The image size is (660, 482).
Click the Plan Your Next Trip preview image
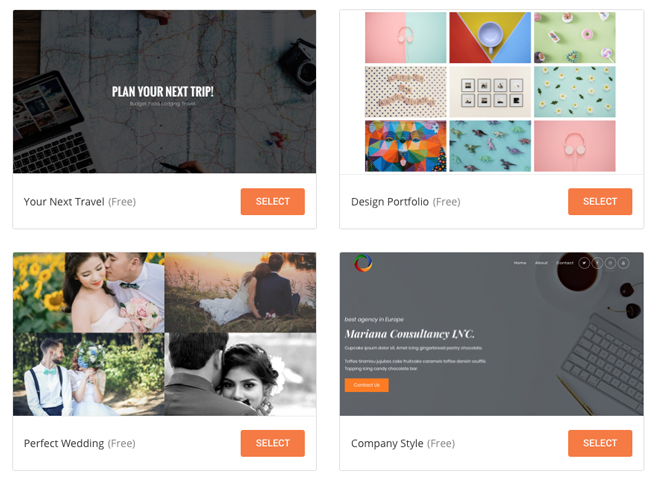(165, 92)
